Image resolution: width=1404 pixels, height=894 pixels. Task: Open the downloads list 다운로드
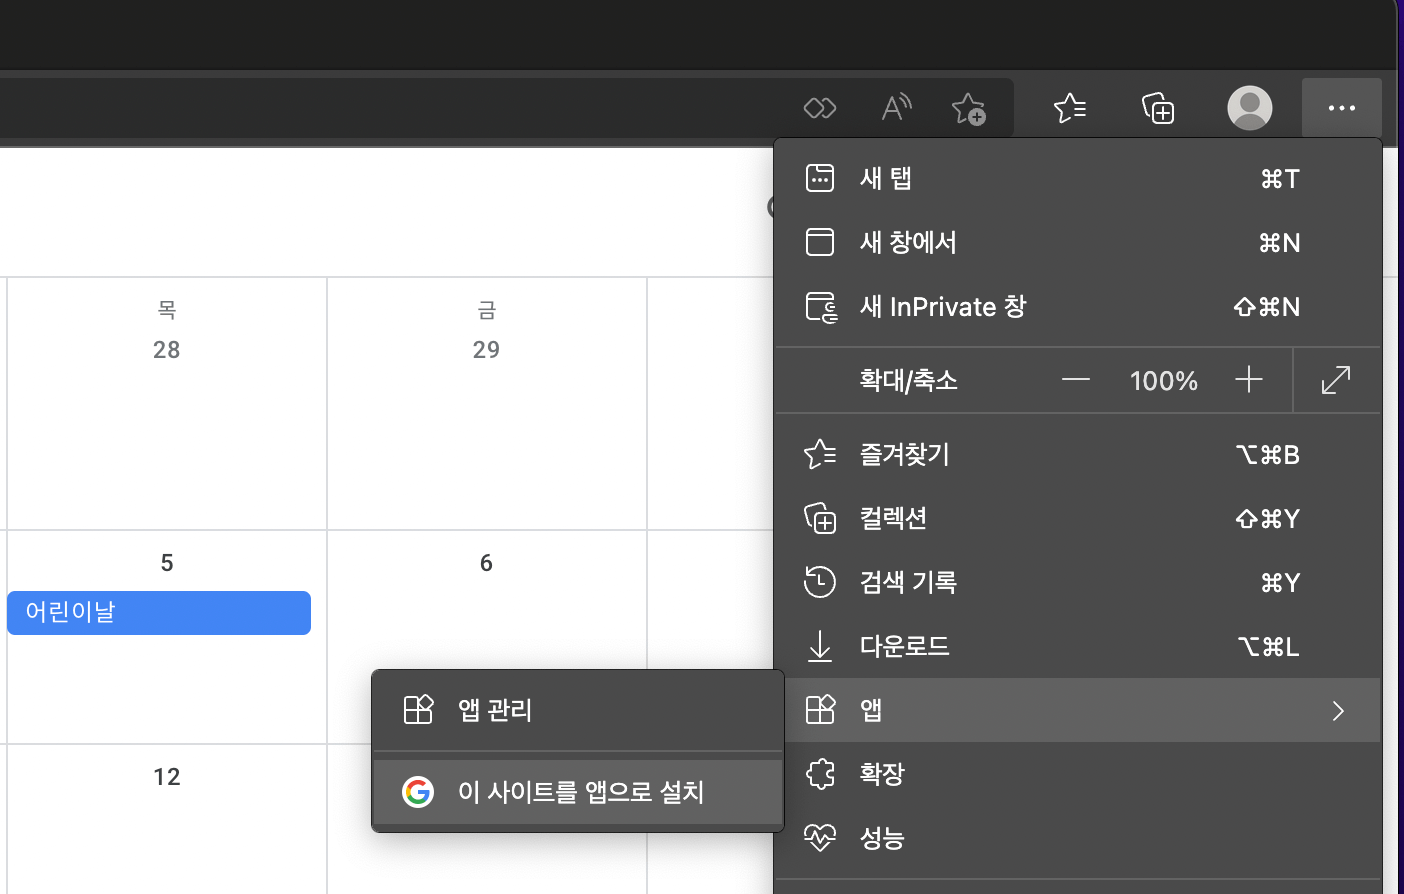click(x=905, y=646)
